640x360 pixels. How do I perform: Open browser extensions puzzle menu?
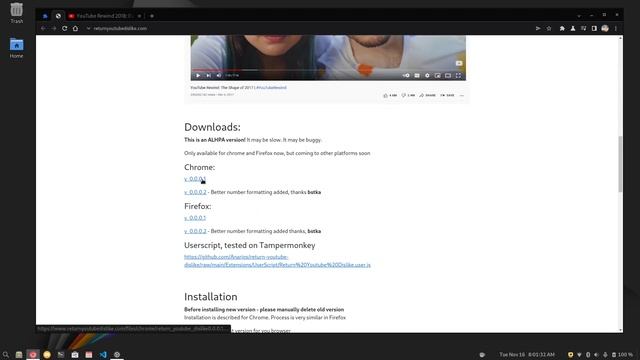click(x=562, y=29)
